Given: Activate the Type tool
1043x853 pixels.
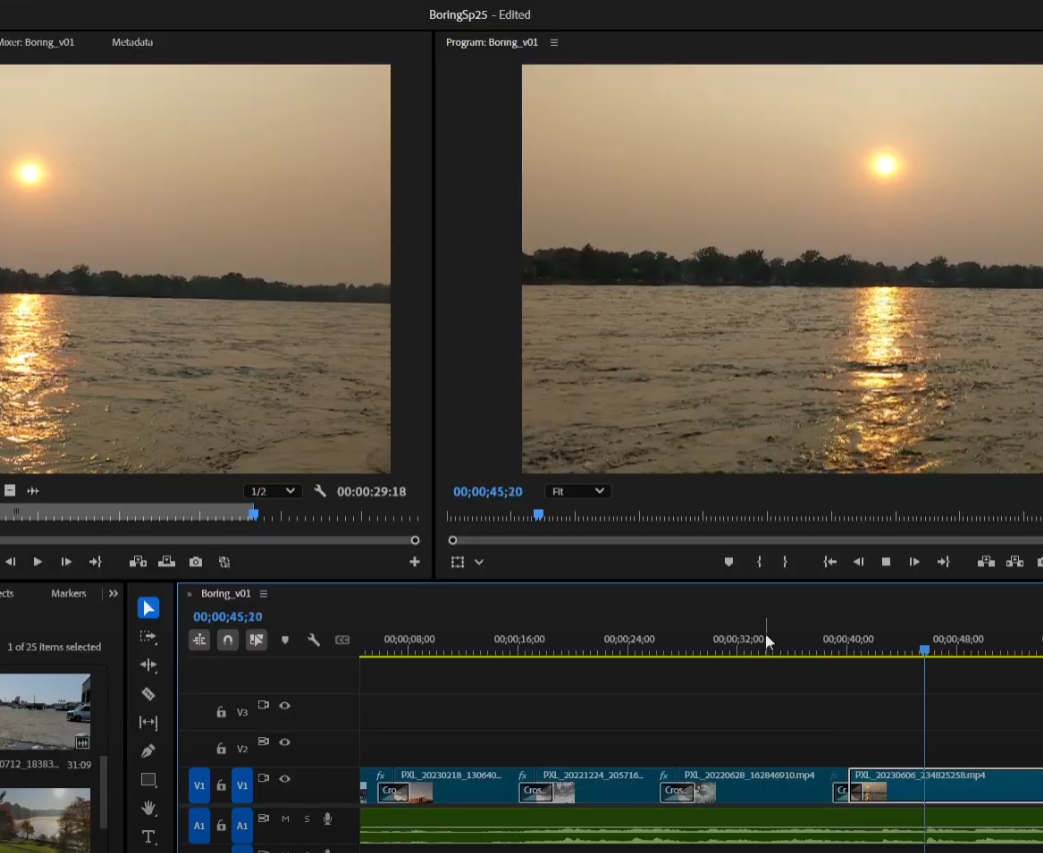Looking at the screenshot, I should [148, 836].
